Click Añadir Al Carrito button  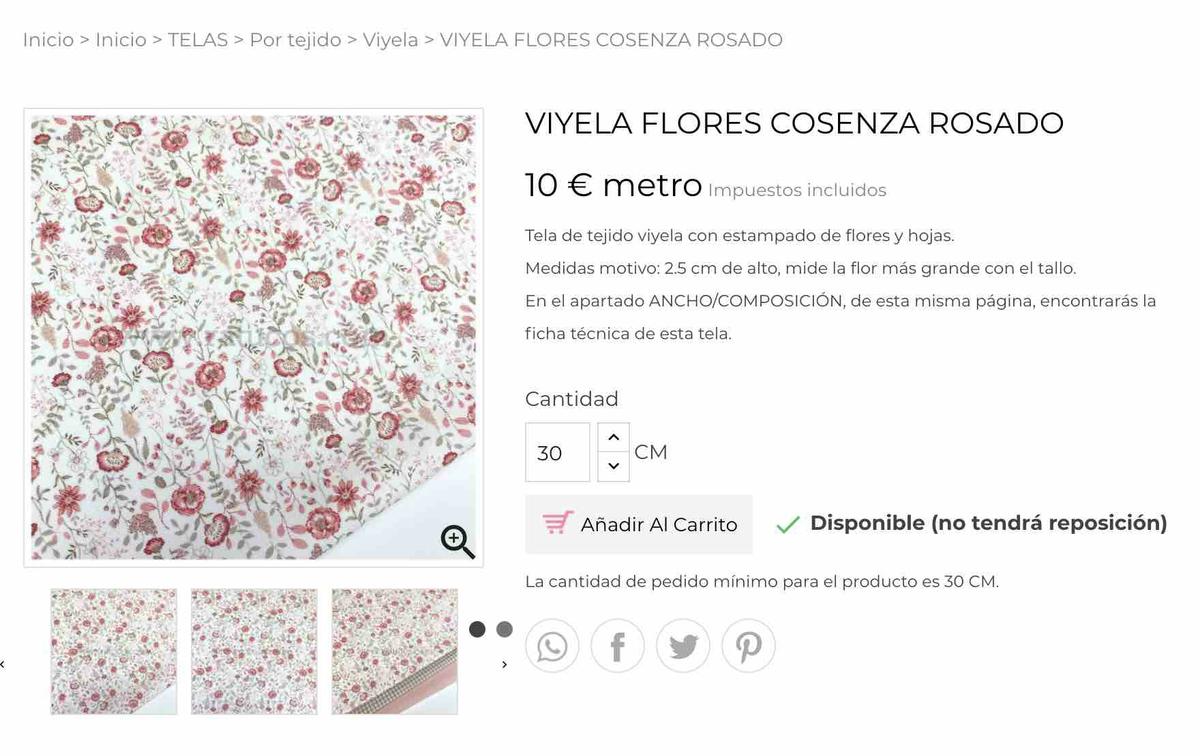[x=639, y=524]
